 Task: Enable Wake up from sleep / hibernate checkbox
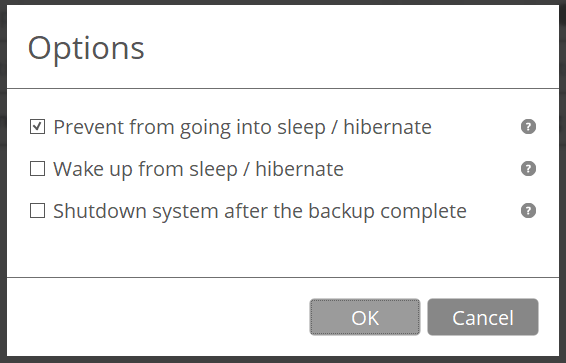(x=38, y=169)
